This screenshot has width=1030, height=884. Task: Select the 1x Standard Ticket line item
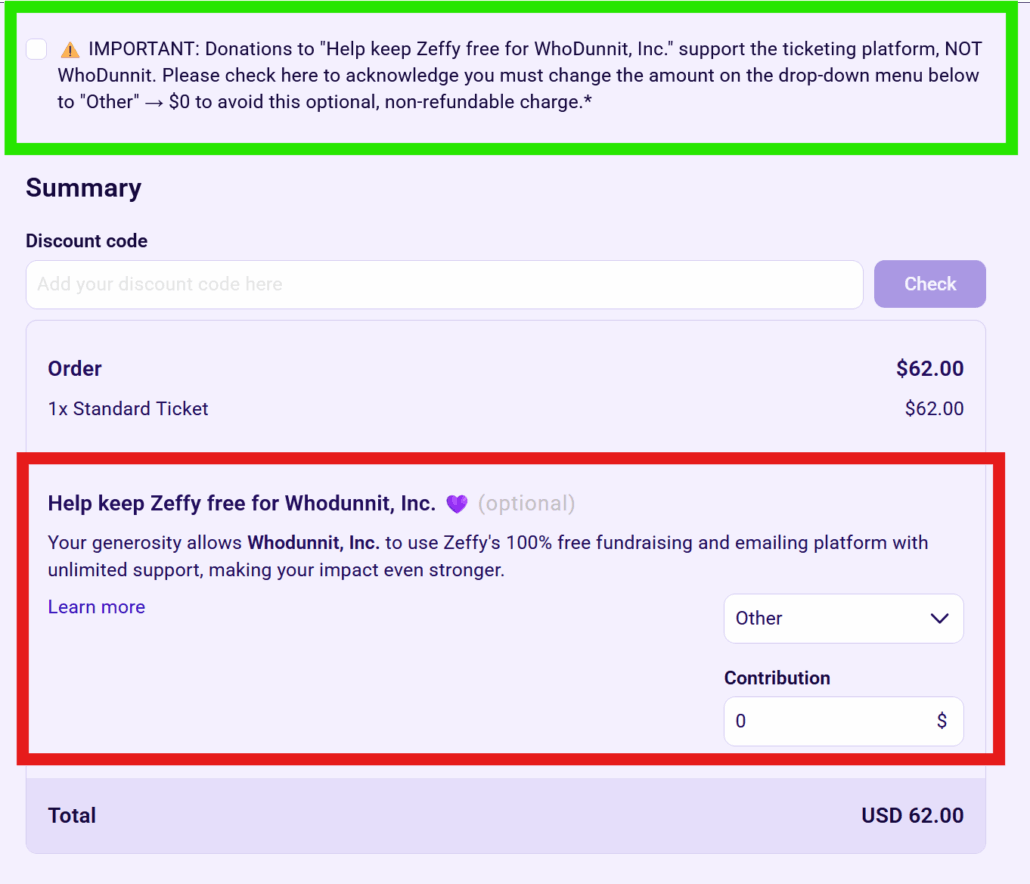click(x=128, y=409)
